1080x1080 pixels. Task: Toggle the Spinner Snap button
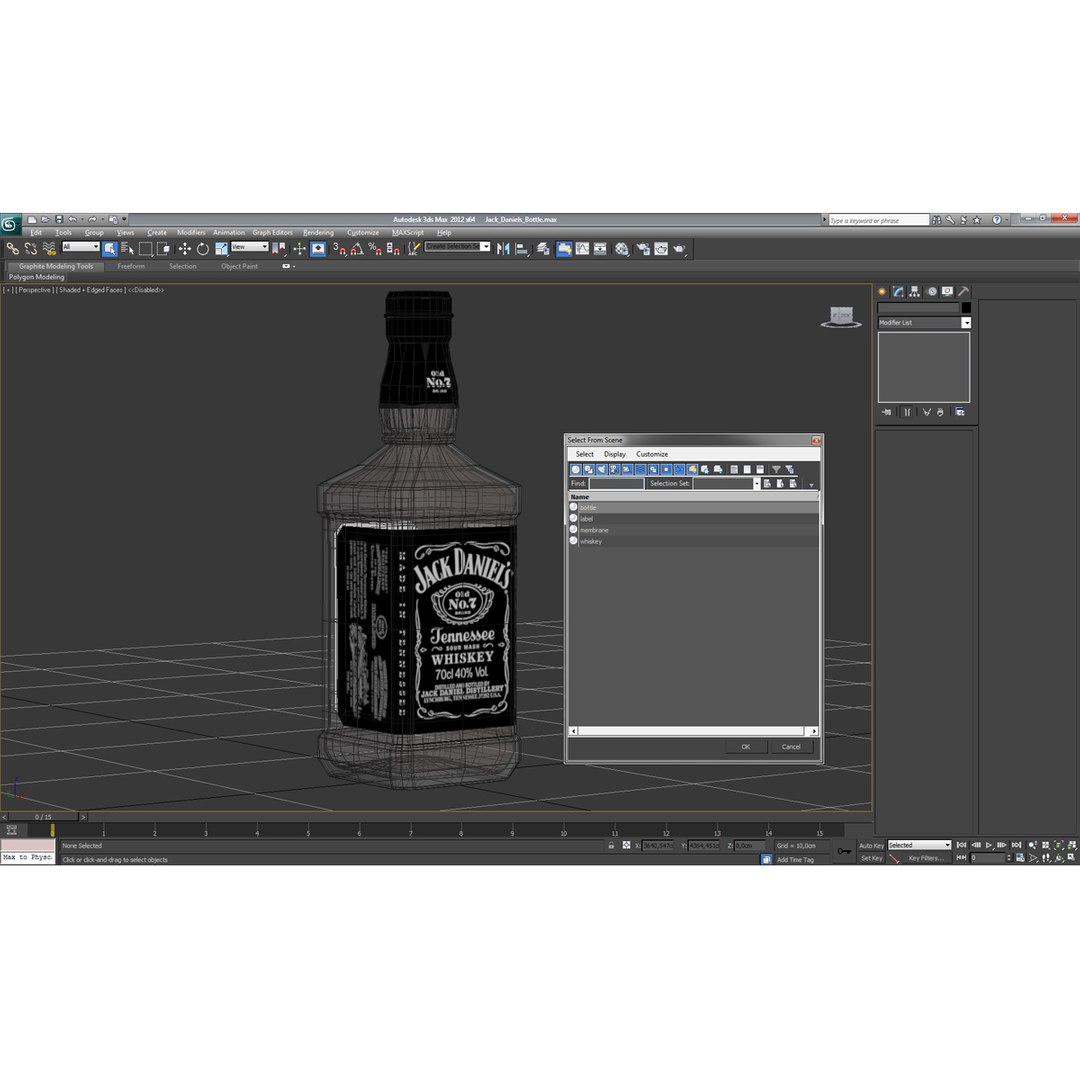(x=393, y=249)
